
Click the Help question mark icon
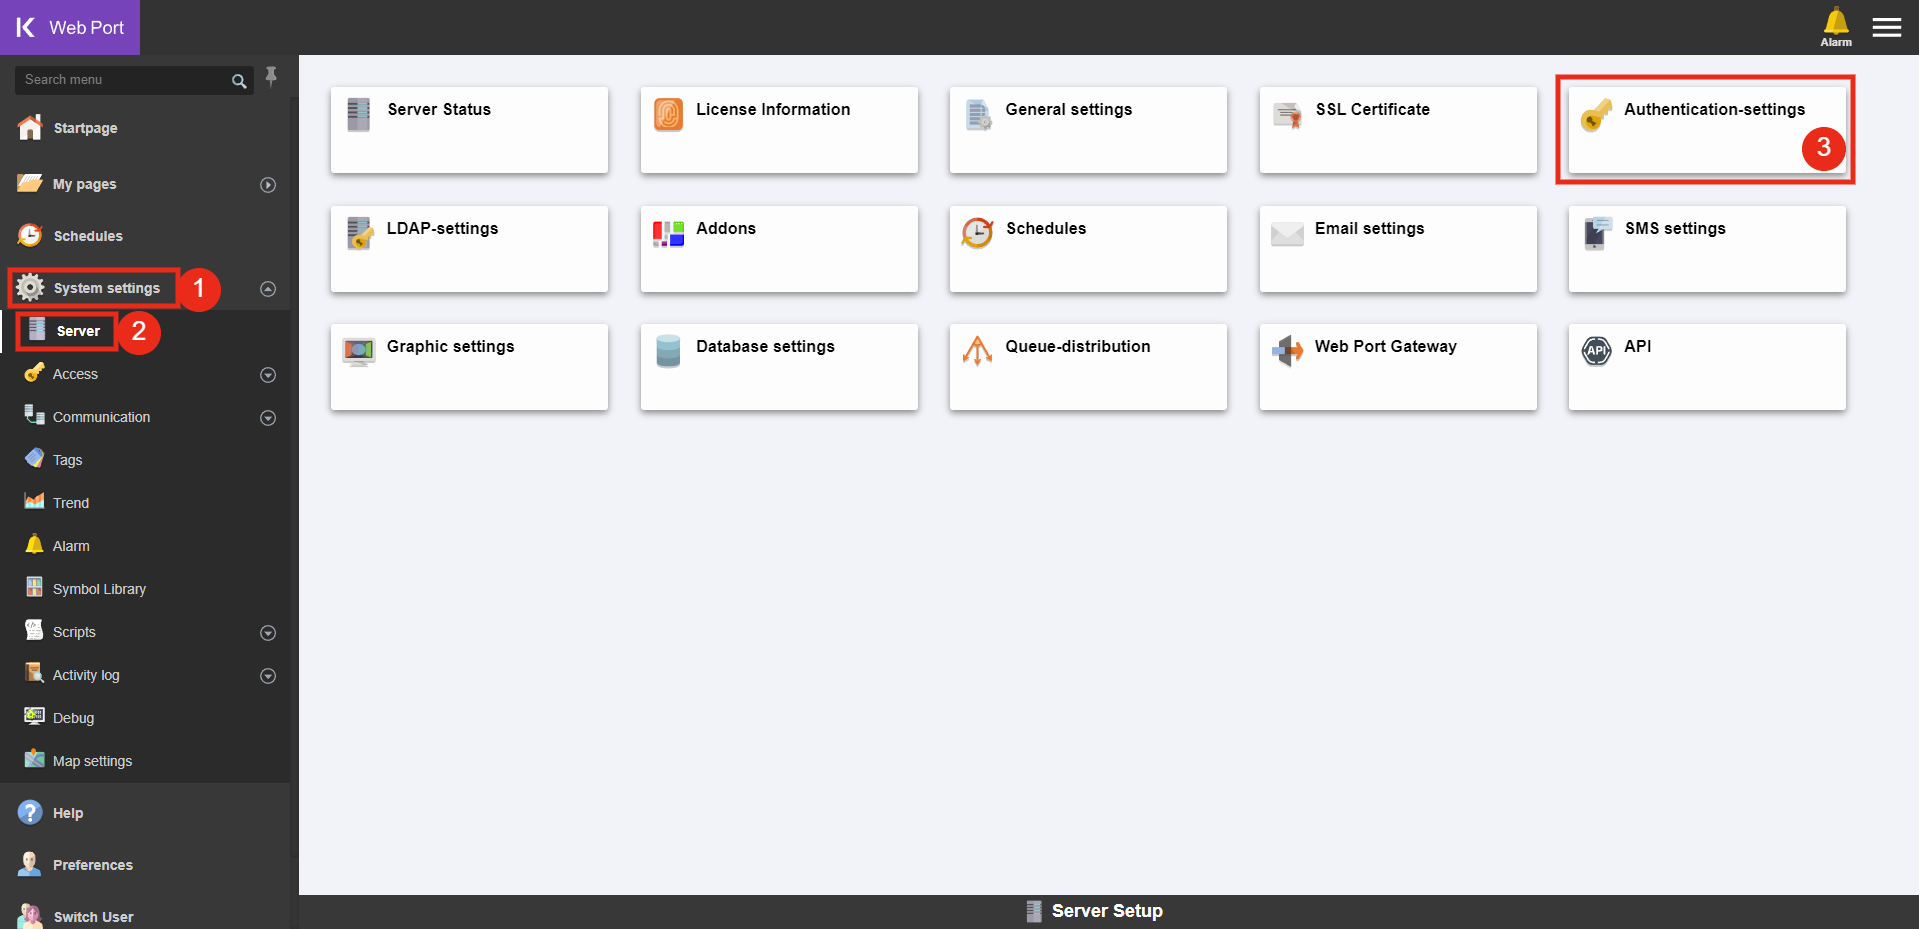(x=30, y=812)
